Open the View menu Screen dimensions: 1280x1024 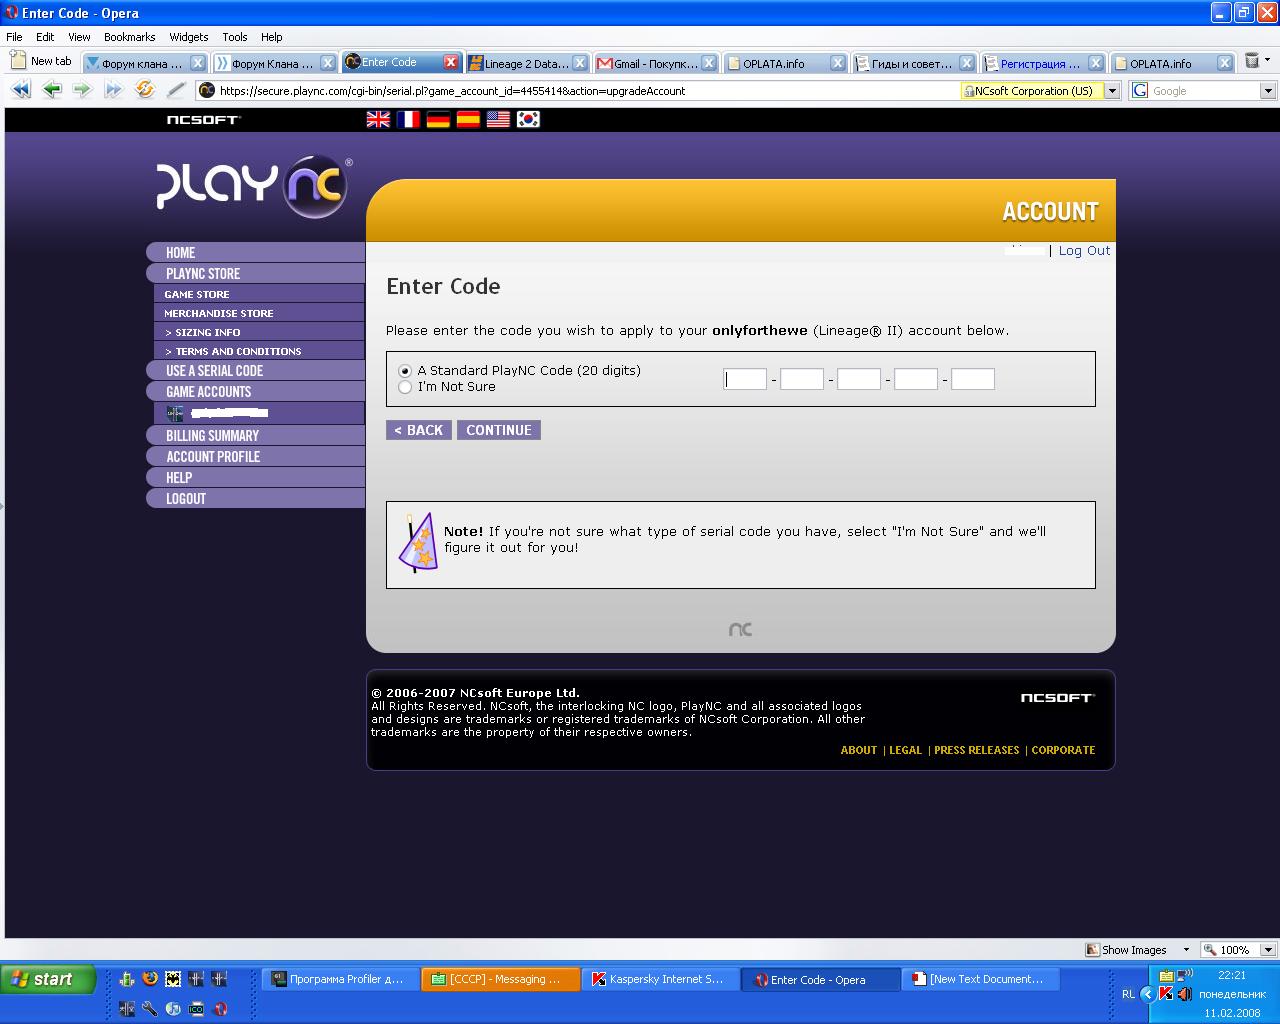(x=79, y=37)
